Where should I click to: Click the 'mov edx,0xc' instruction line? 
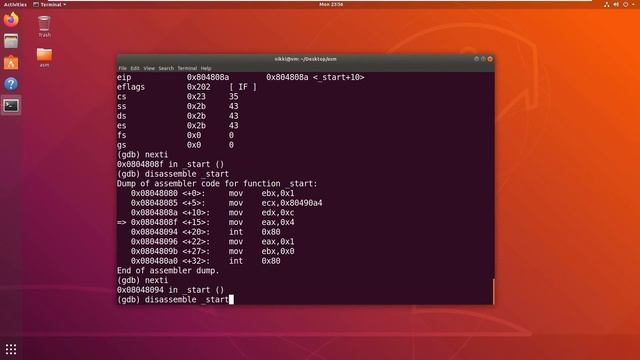[212, 213]
